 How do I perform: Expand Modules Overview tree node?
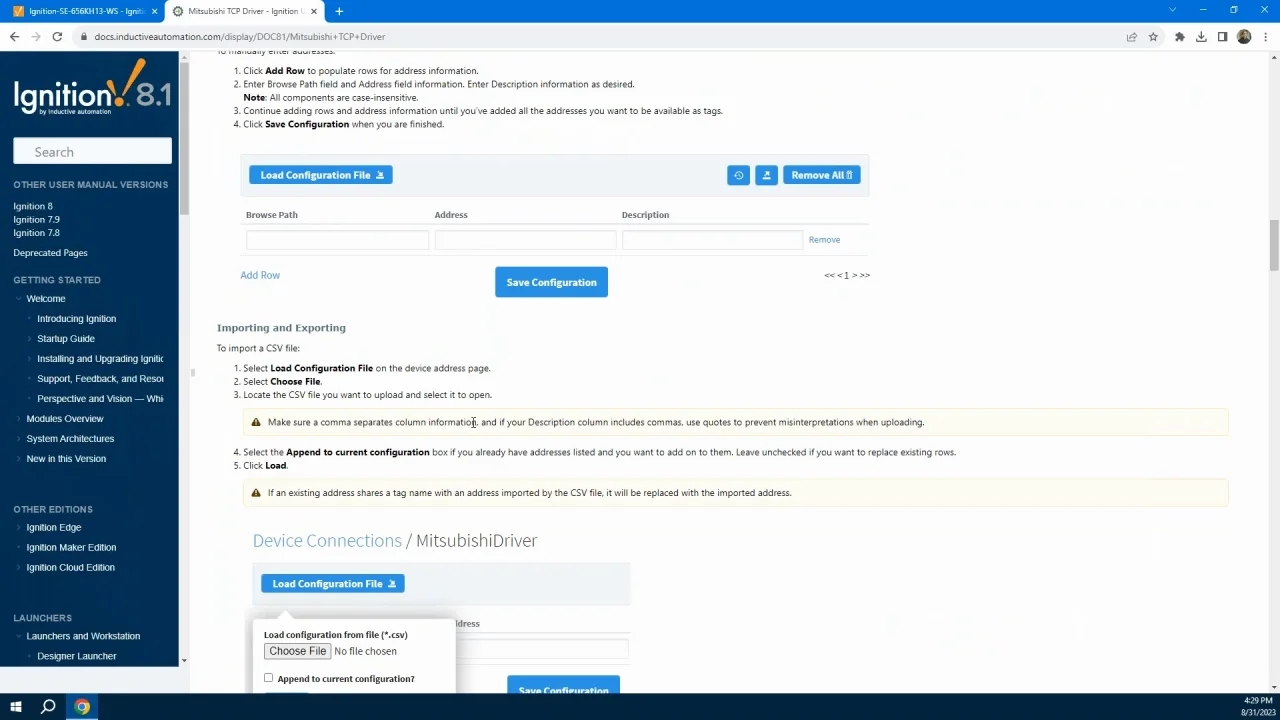pos(19,419)
